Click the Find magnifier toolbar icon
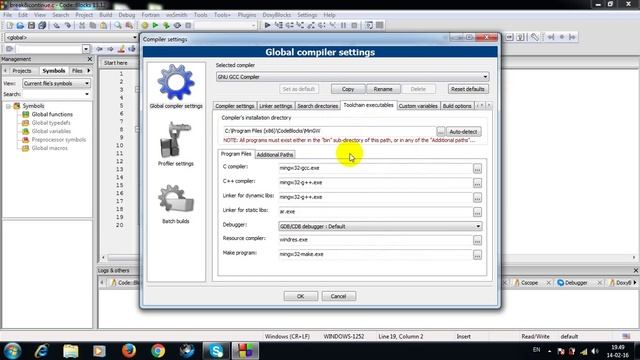The image size is (640, 360). click(x=118, y=25)
